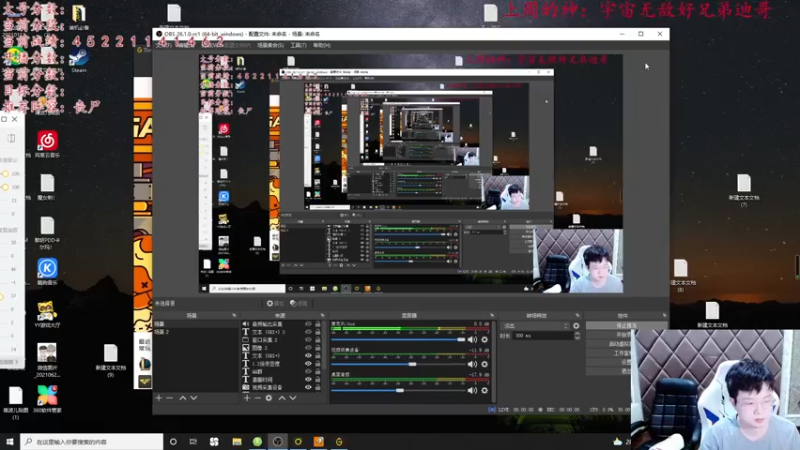Viewport: 800px width, 450px height.
Task: Click the transition duration stepper arrows
Action: (577, 336)
